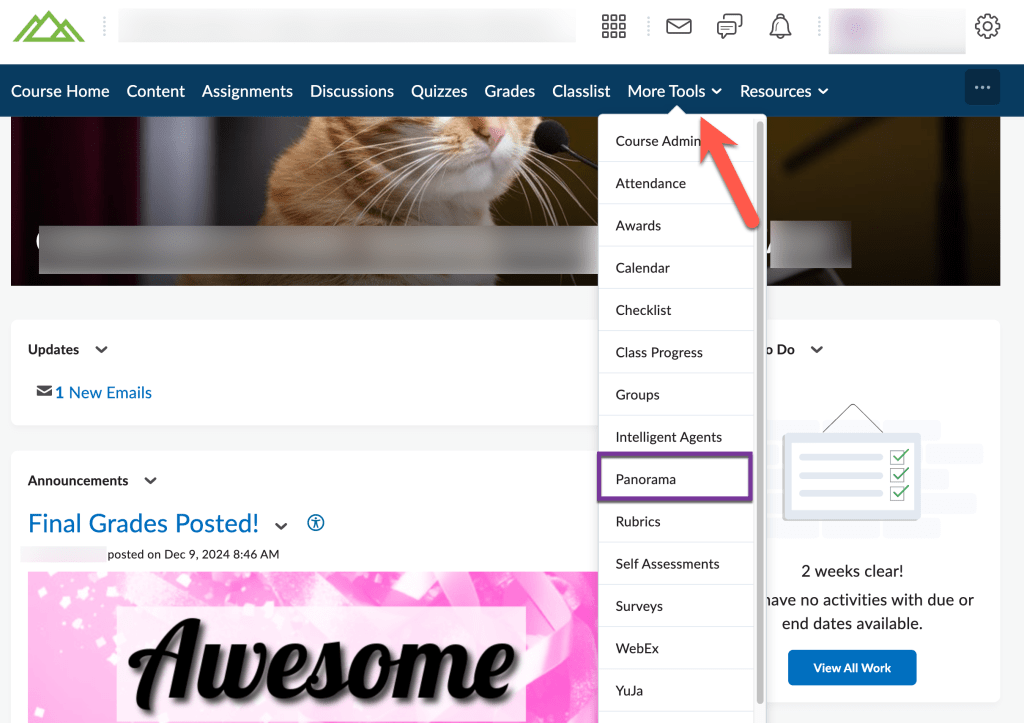Image resolution: width=1024 pixels, height=723 pixels.
Task: Open the 1 New Emails link
Action: (x=104, y=393)
